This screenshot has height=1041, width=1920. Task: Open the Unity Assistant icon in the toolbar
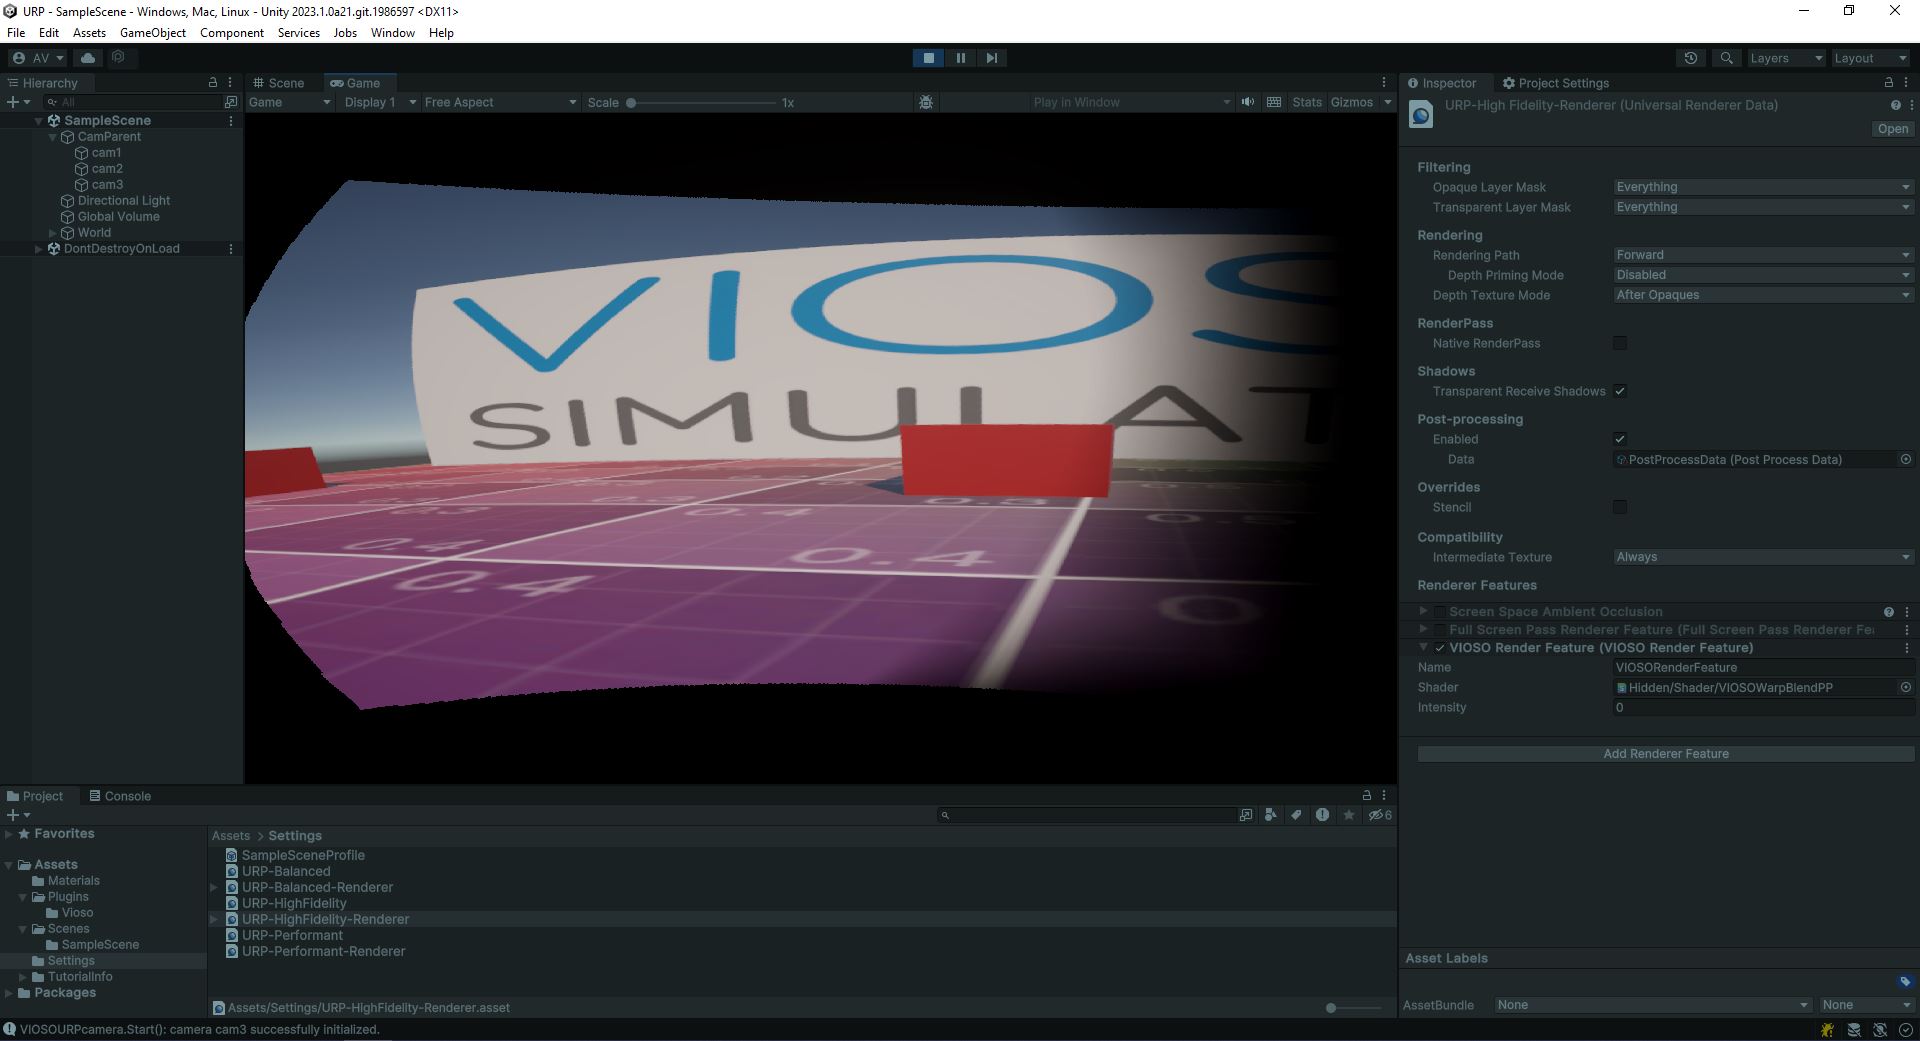[x=118, y=58]
